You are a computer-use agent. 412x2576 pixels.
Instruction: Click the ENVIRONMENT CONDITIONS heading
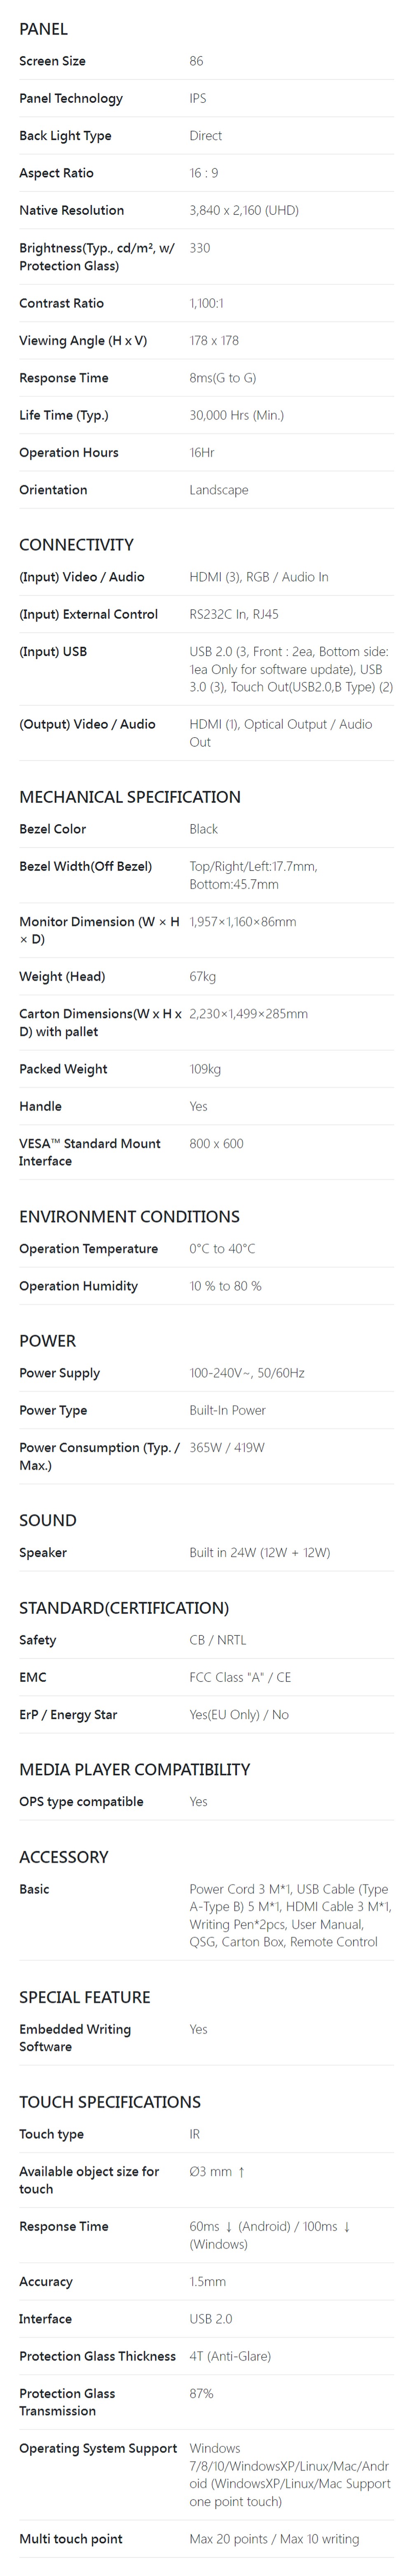(x=129, y=1217)
